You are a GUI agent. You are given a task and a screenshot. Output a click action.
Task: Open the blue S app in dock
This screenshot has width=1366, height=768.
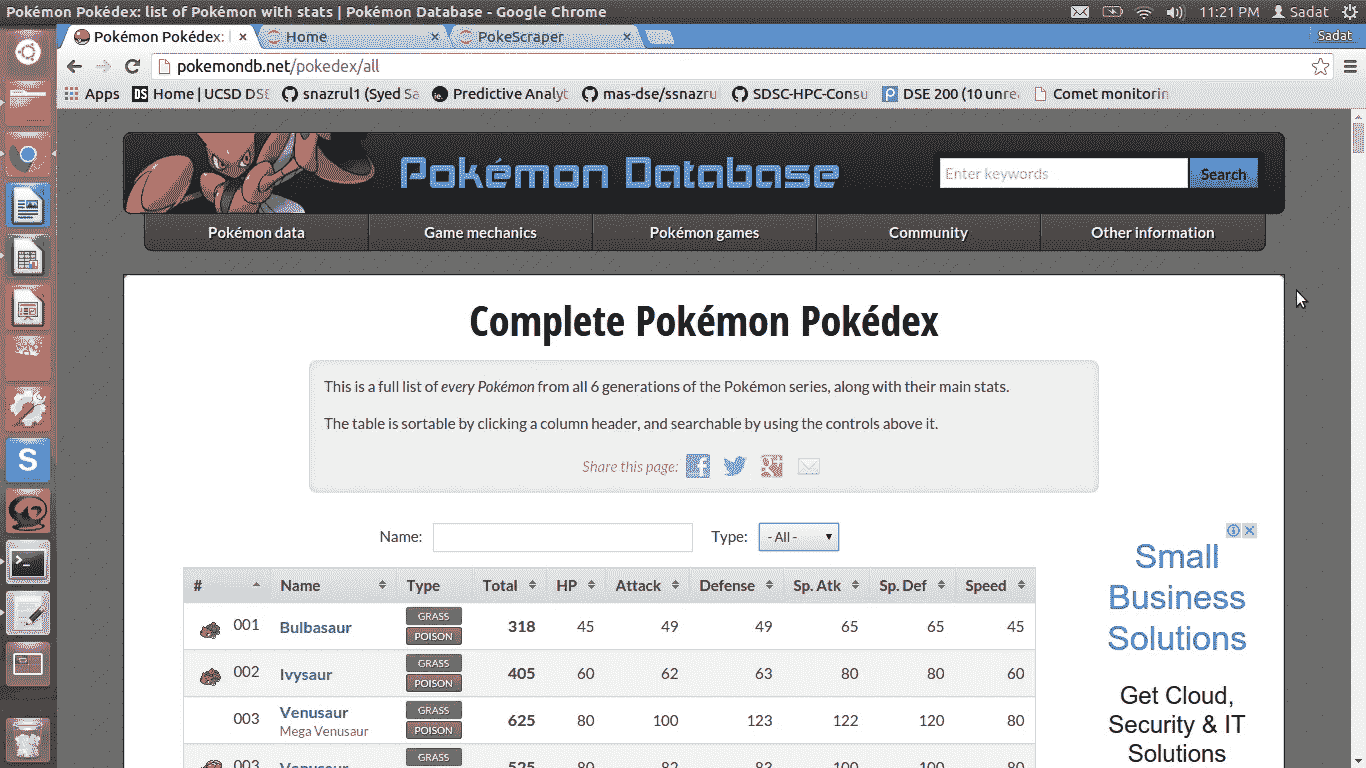pyautogui.click(x=28, y=460)
